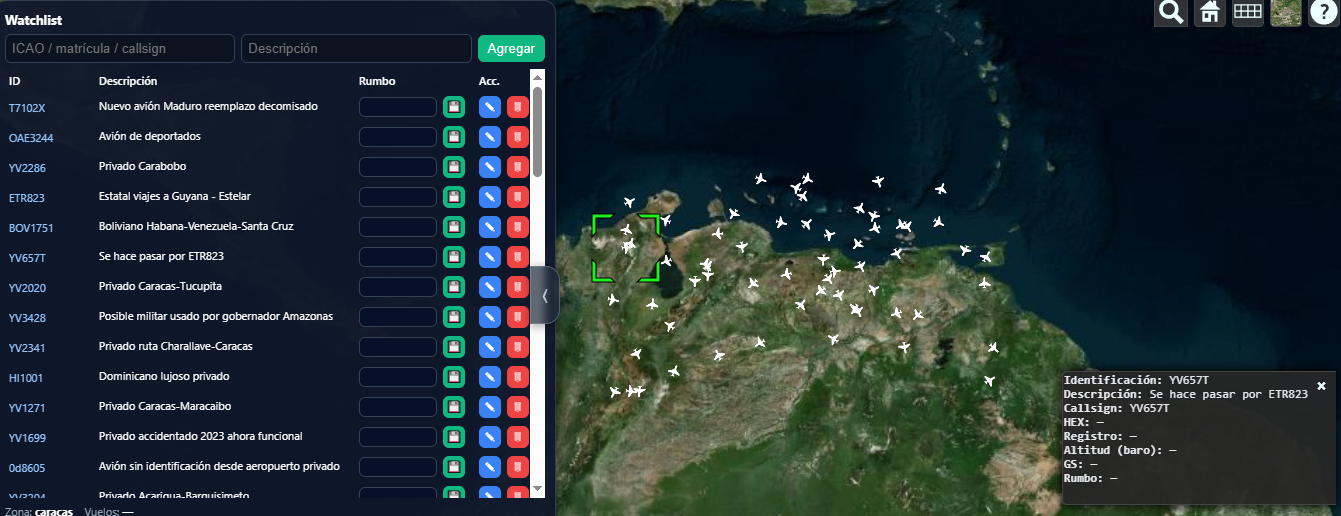Click the 'Rumbo' column header
The height and width of the screenshot is (516, 1341).
click(377, 81)
